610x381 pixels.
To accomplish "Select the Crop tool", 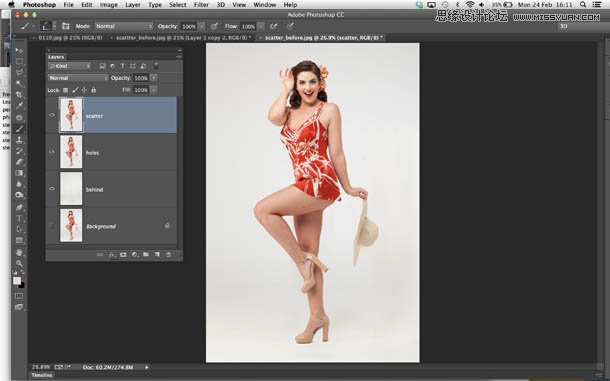I will [x=19, y=95].
